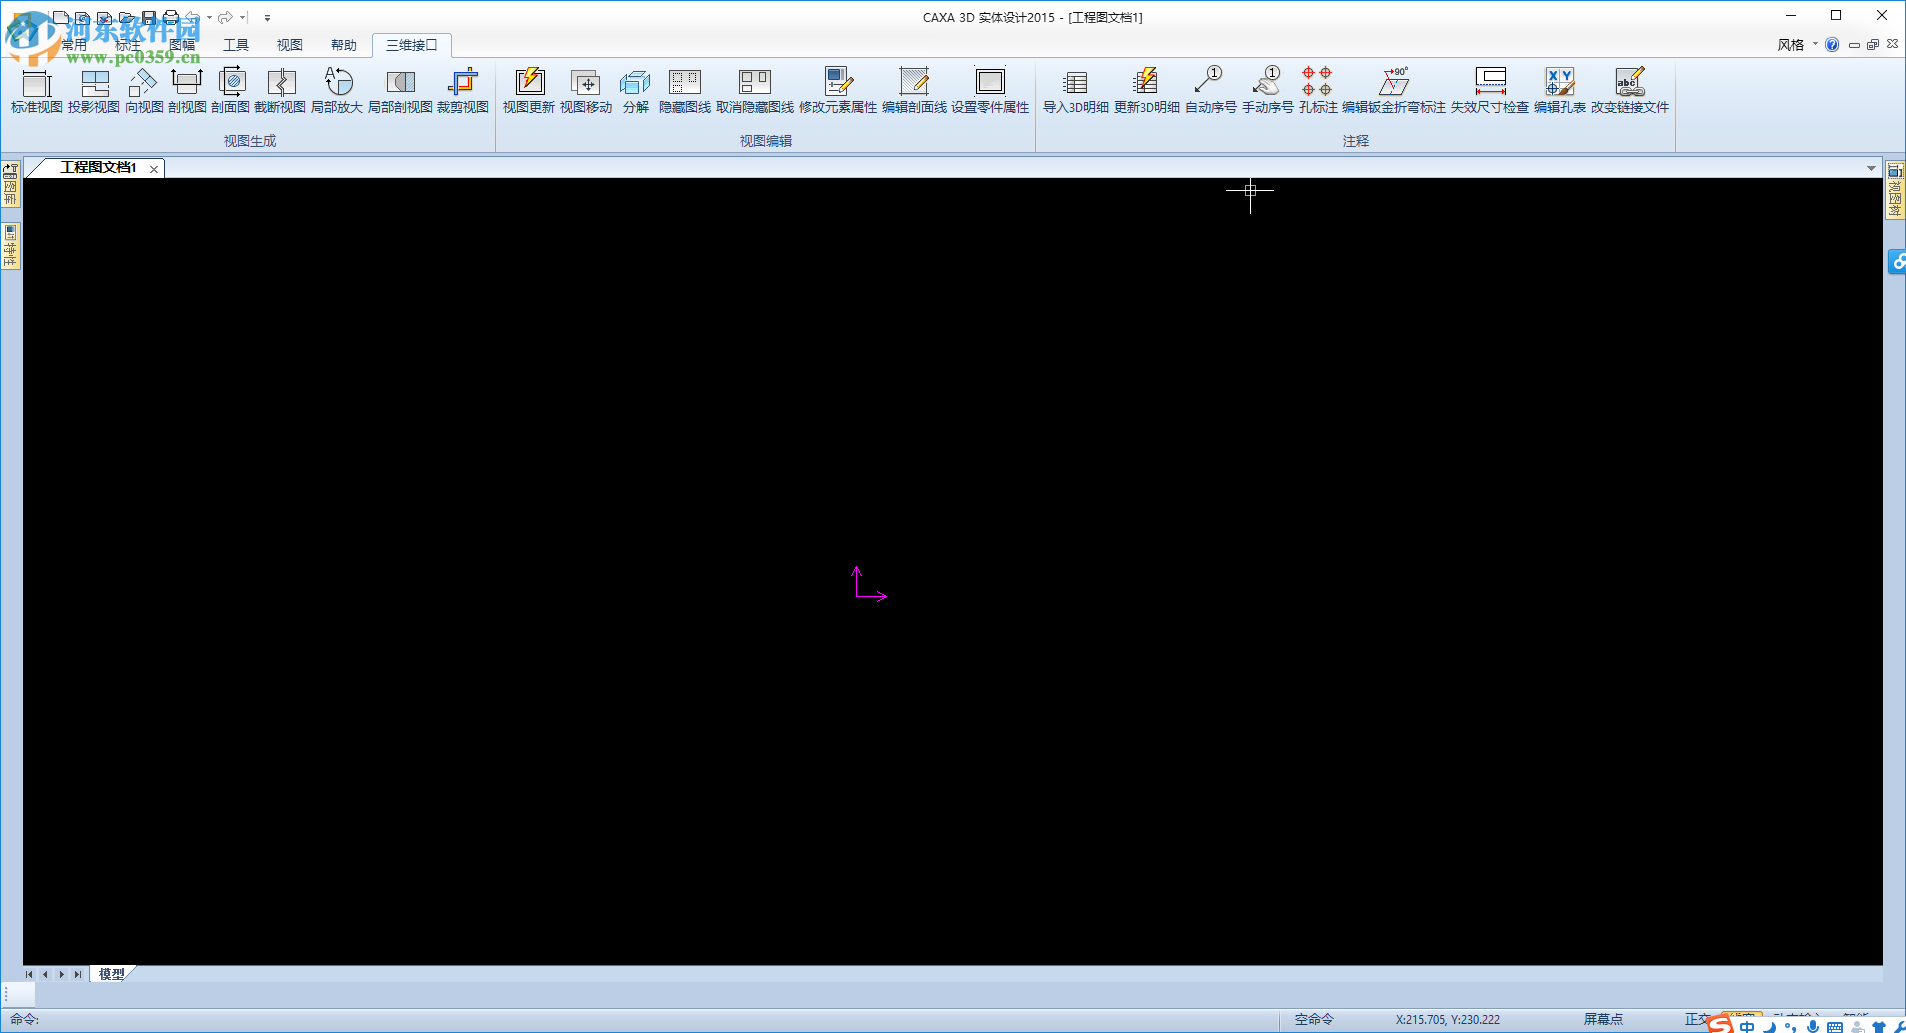Viewport: 1906px width, 1033px height.
Task: Open the quick access toolbar customize dropdown
Action: pyautogui.click(x=267, y=18)
